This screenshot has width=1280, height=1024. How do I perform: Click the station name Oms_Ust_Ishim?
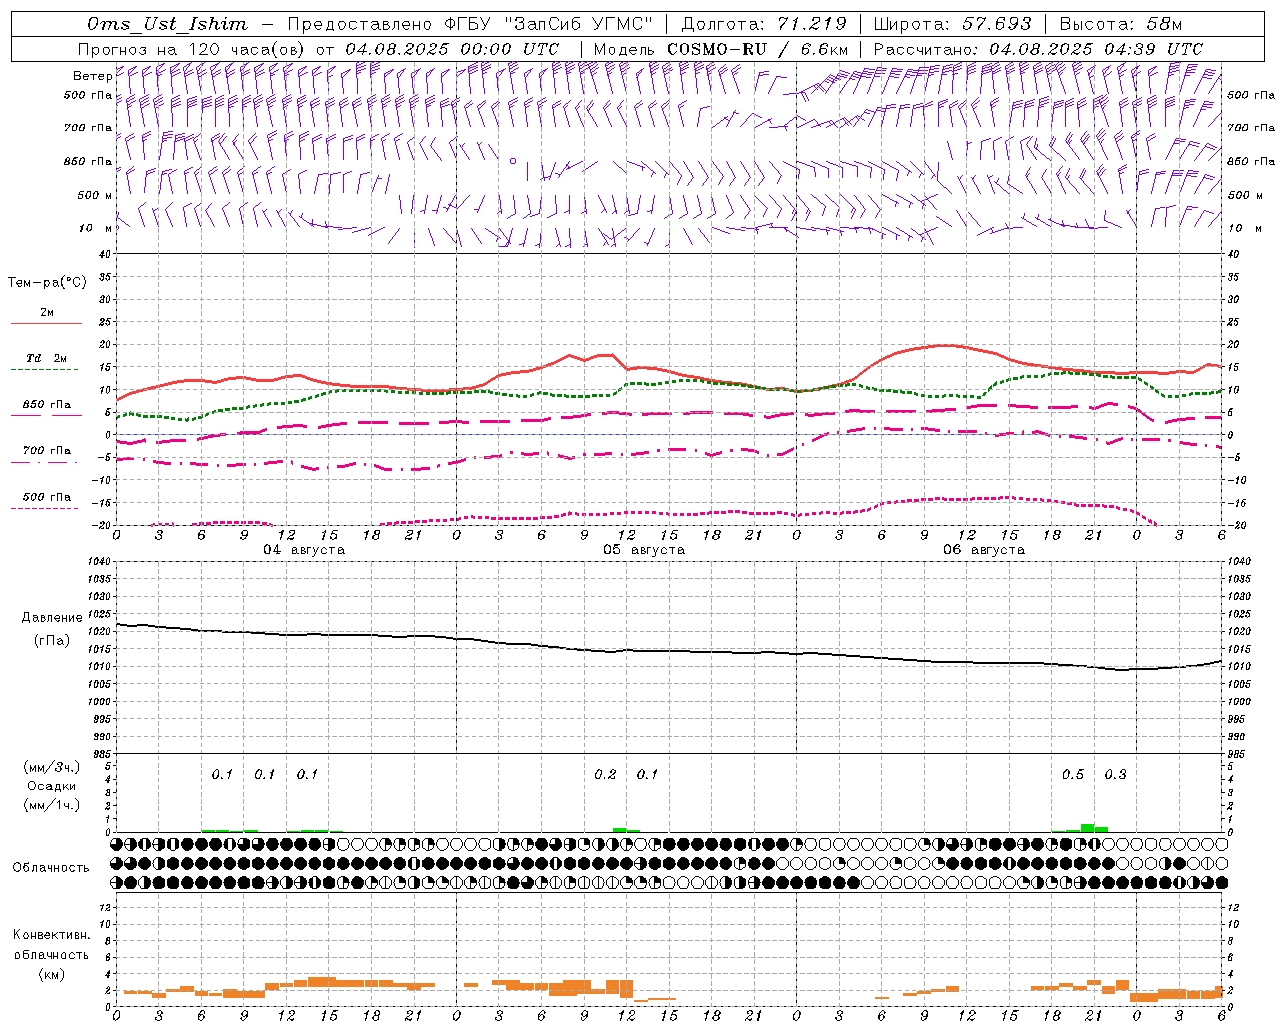coord(167,24)
